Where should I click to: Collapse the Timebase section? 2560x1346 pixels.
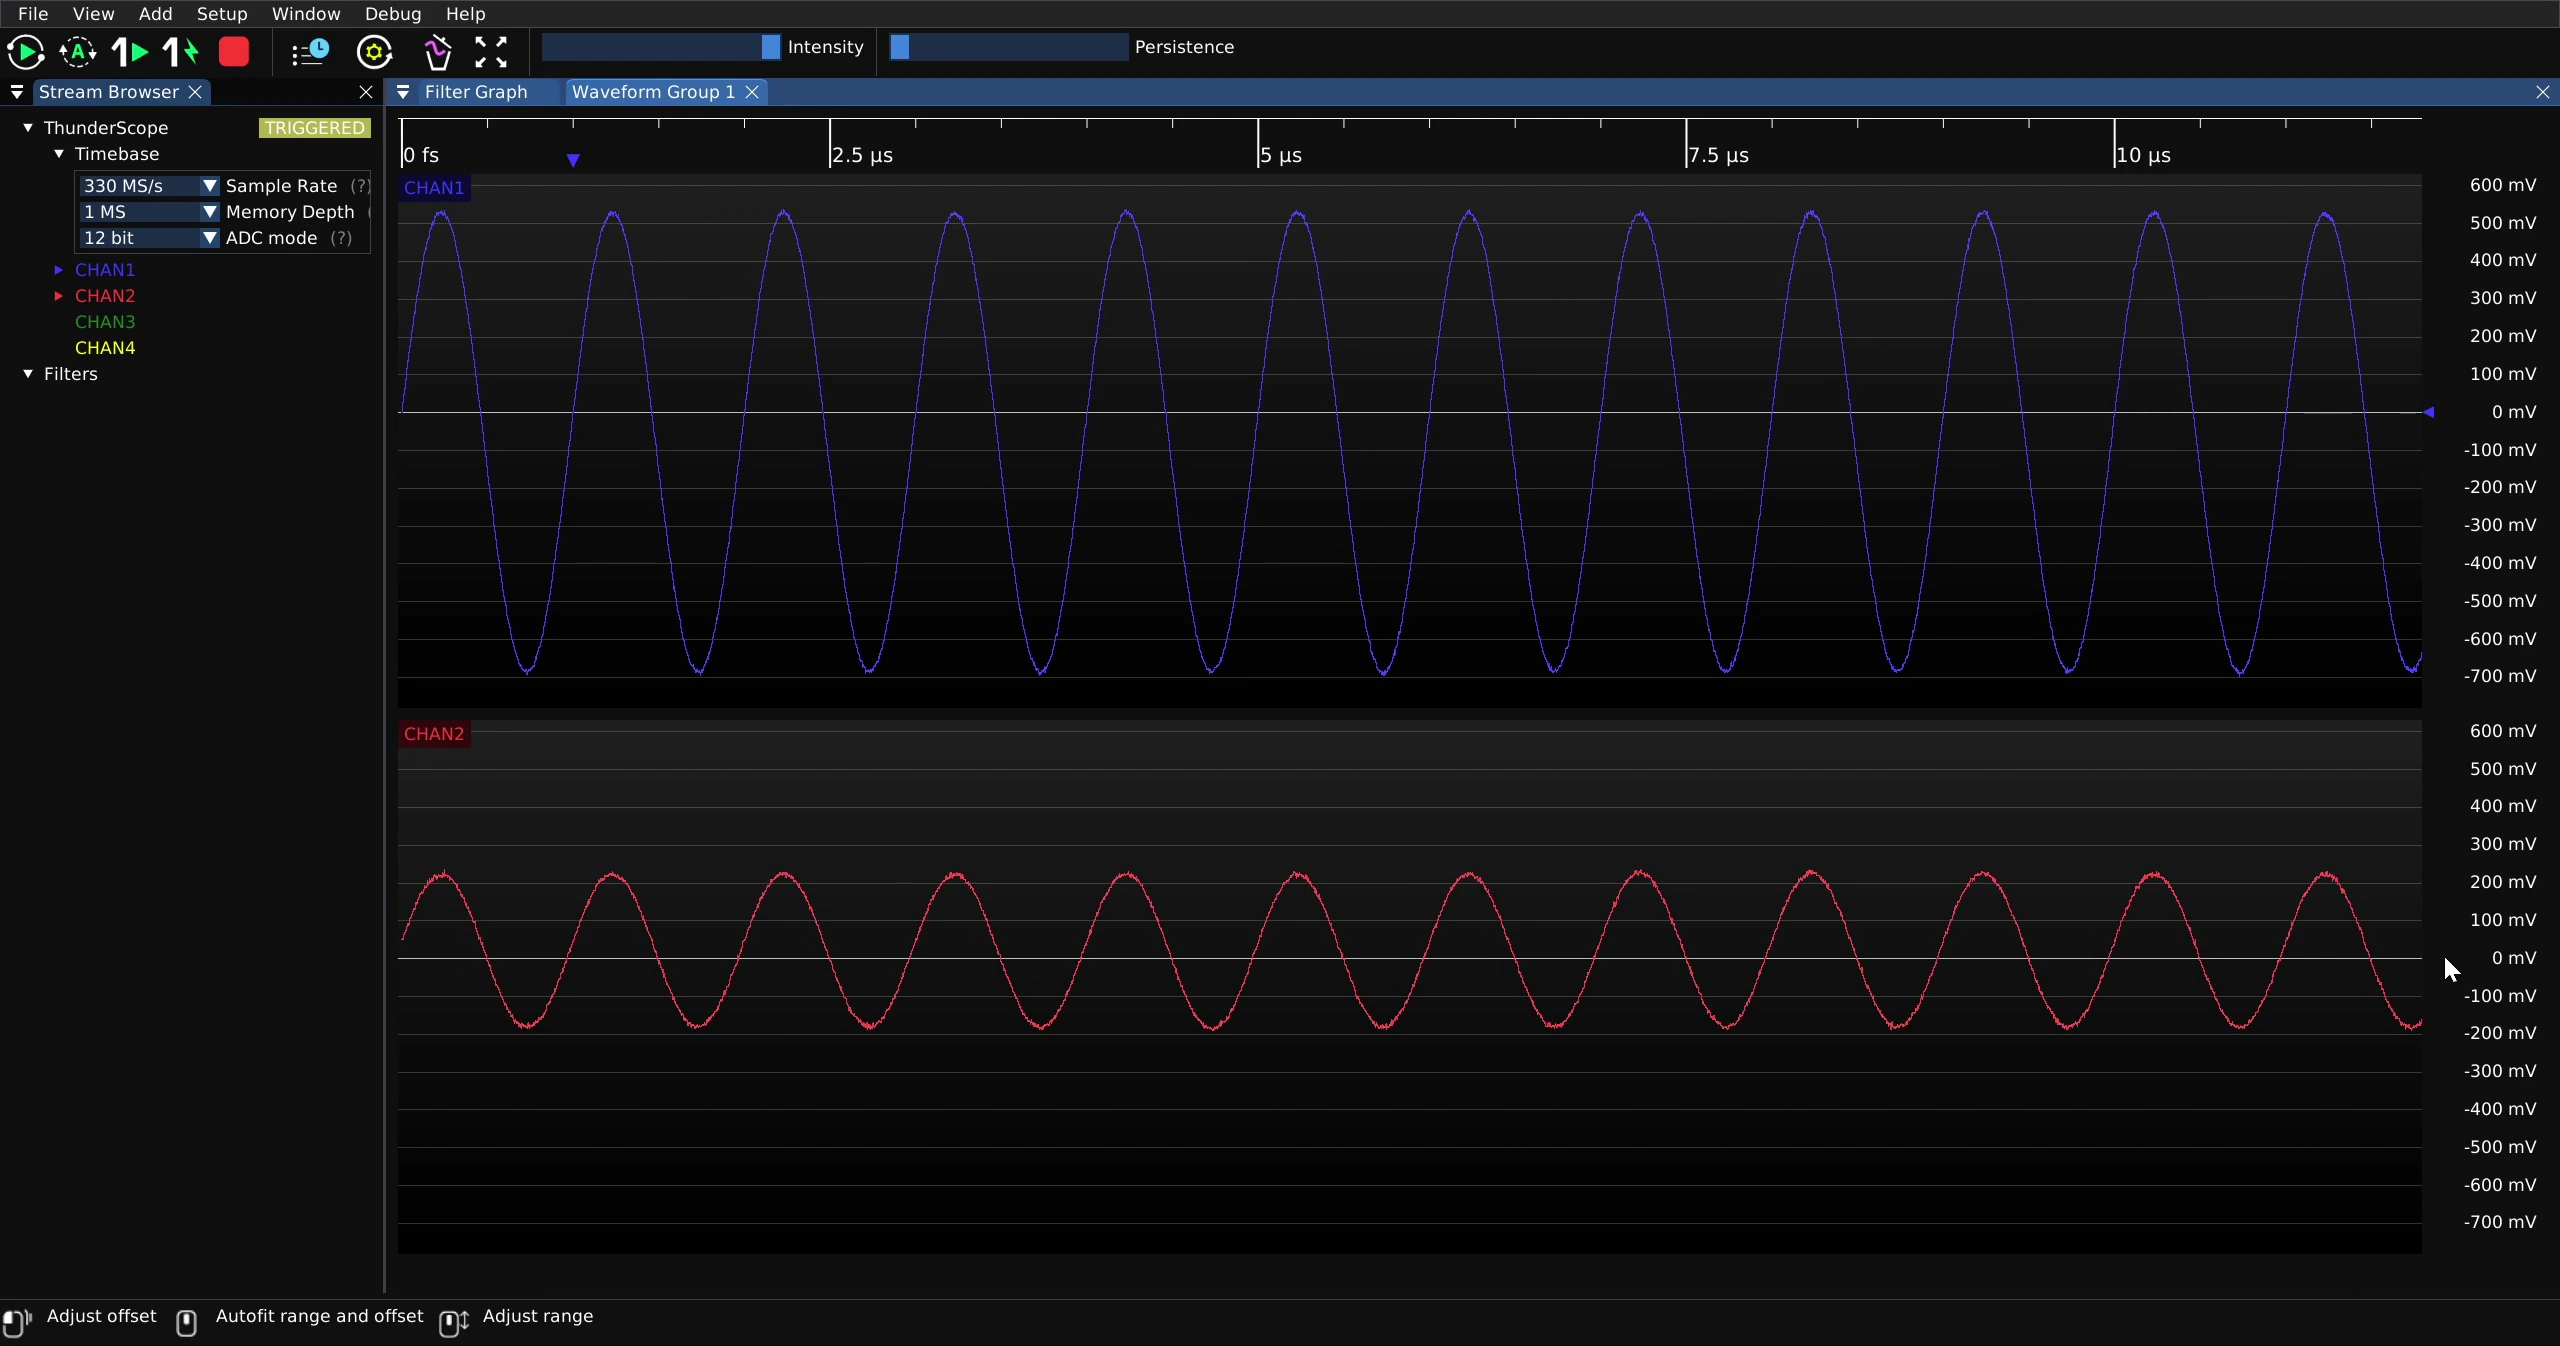(59, 154)
